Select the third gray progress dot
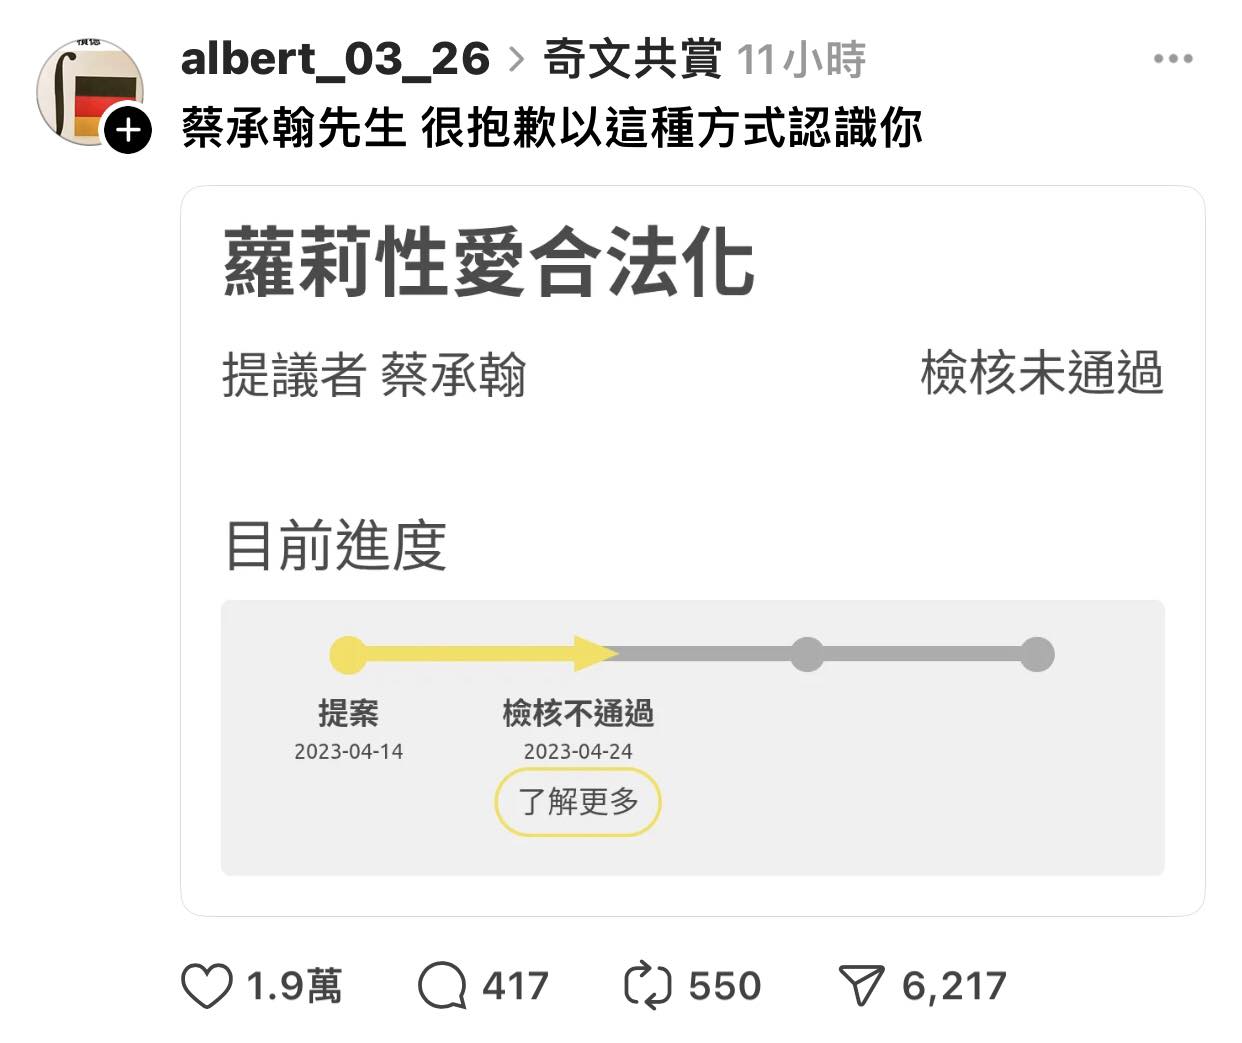This screenshot has height=1043, width=1242. tap(807, 655)
